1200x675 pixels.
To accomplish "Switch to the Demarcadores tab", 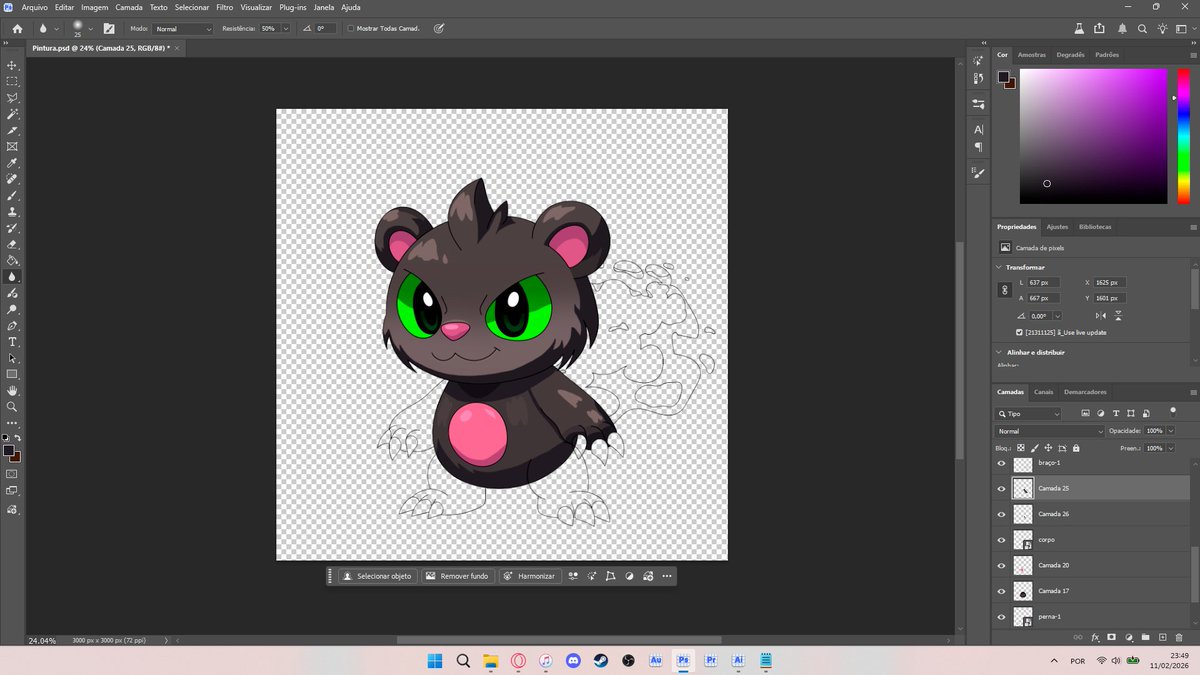I will pyautogui.click(x=1085, y=392).
